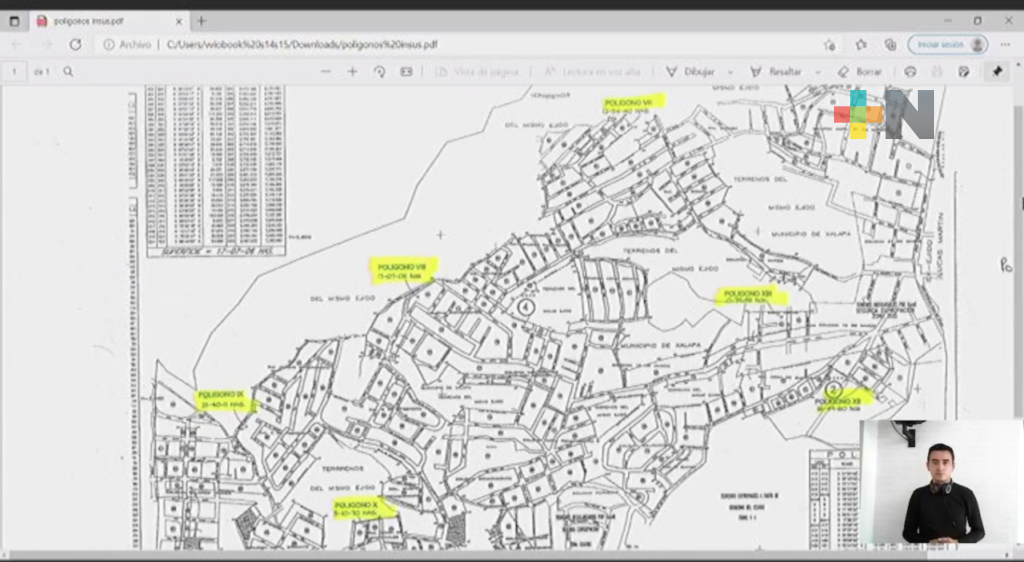Open the Collections icon in Edge
Image resolution: width=1024 pixels, height=562 pixels.
[x=890, y=45]
